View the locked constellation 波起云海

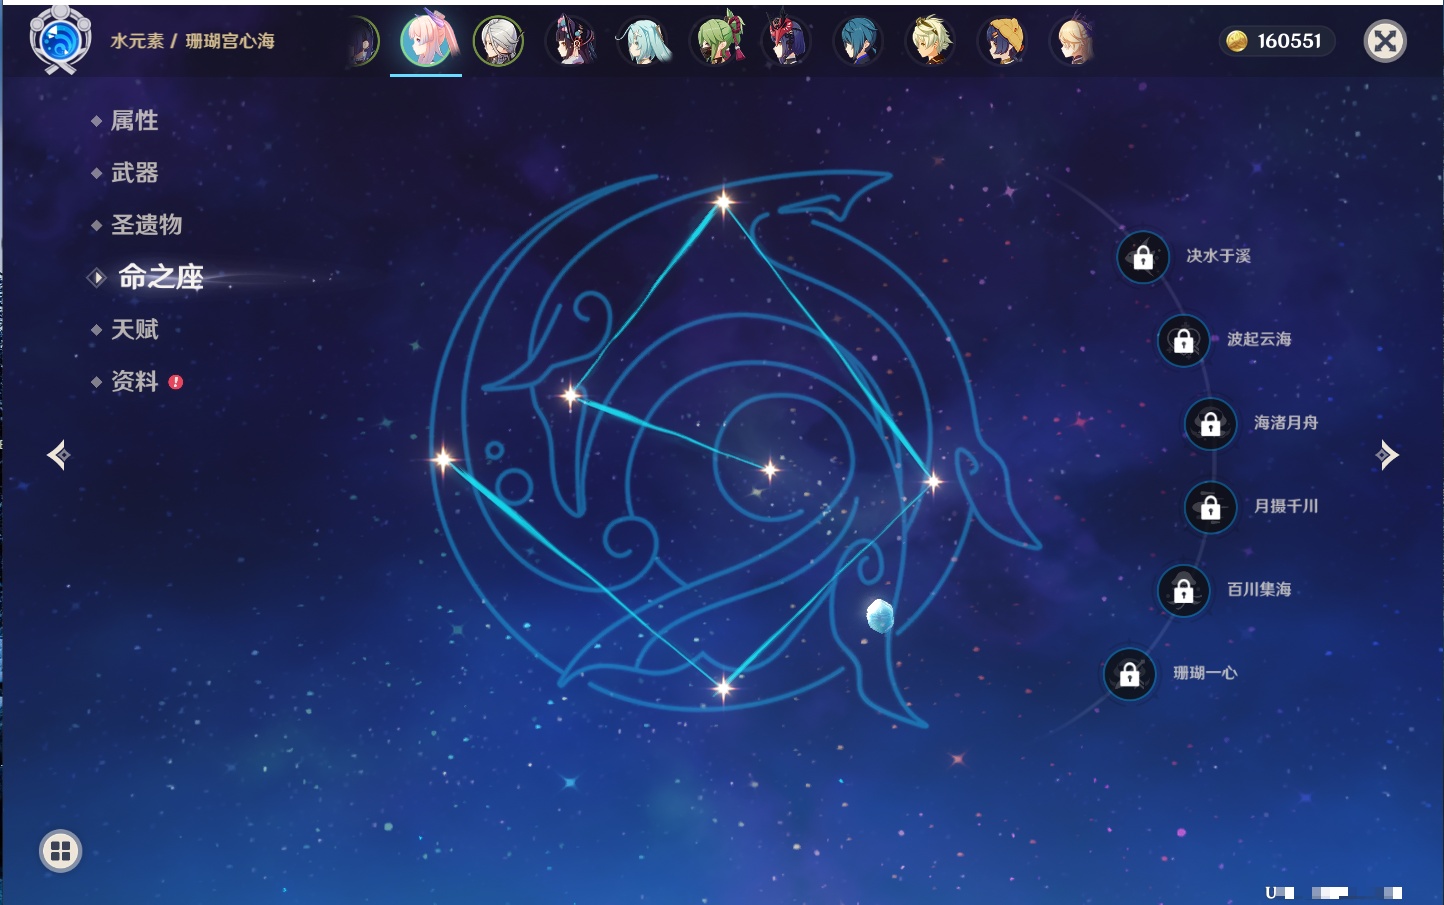click(x=1184, y=340)
